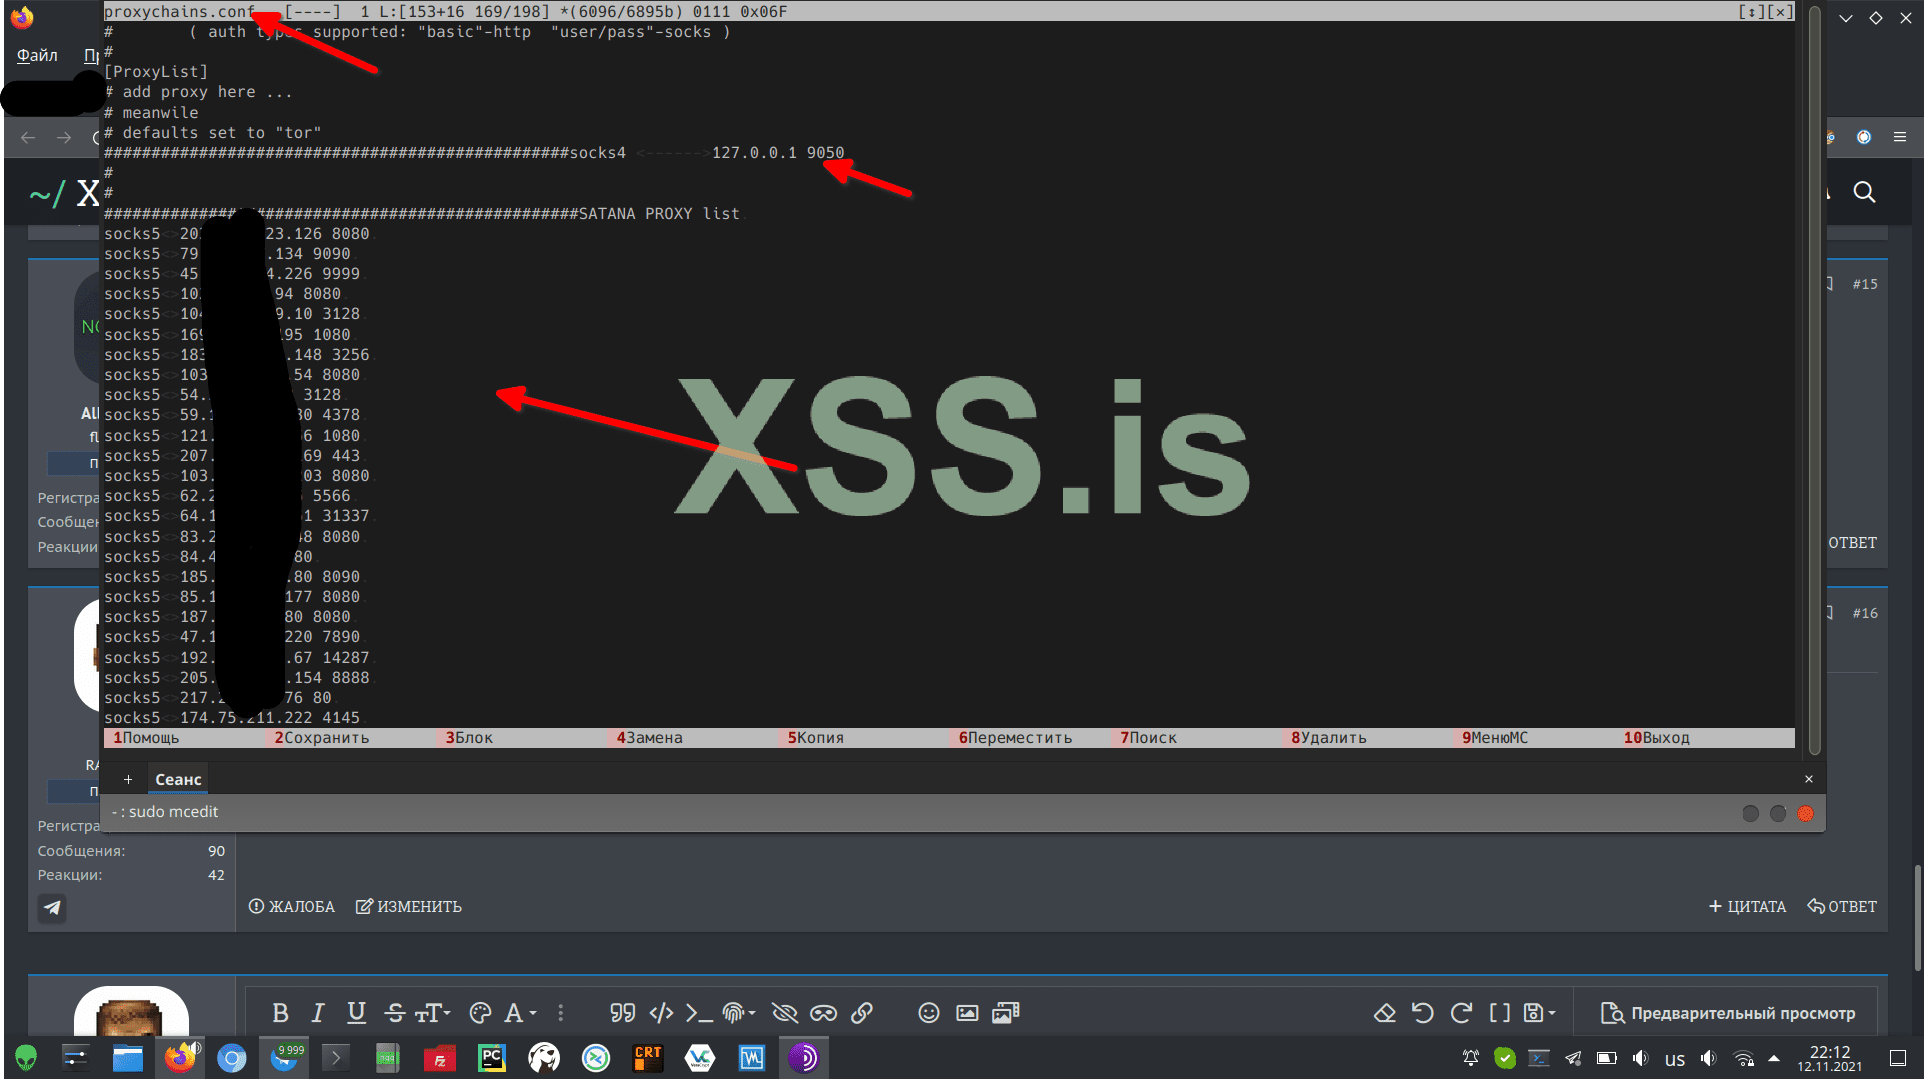Insert a quote block in the editor

[x=622, y=1013]
